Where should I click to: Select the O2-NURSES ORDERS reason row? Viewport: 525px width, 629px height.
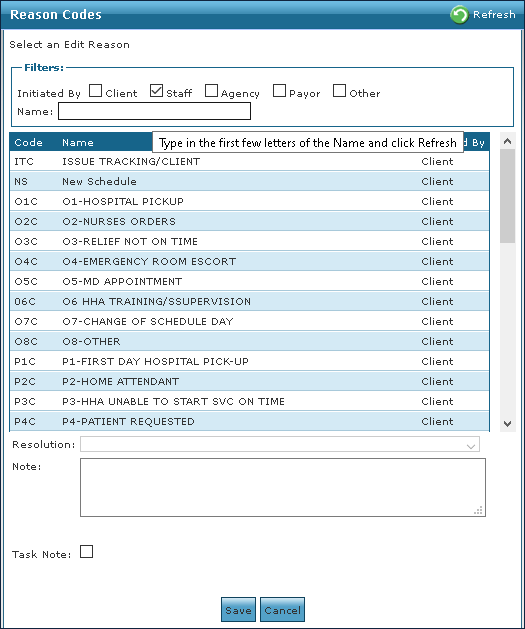249,221
